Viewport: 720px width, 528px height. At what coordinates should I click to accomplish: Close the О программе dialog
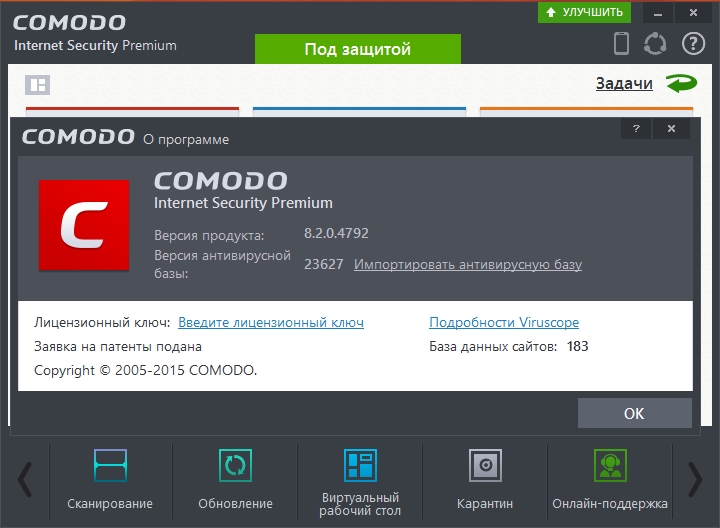point(671,129)
